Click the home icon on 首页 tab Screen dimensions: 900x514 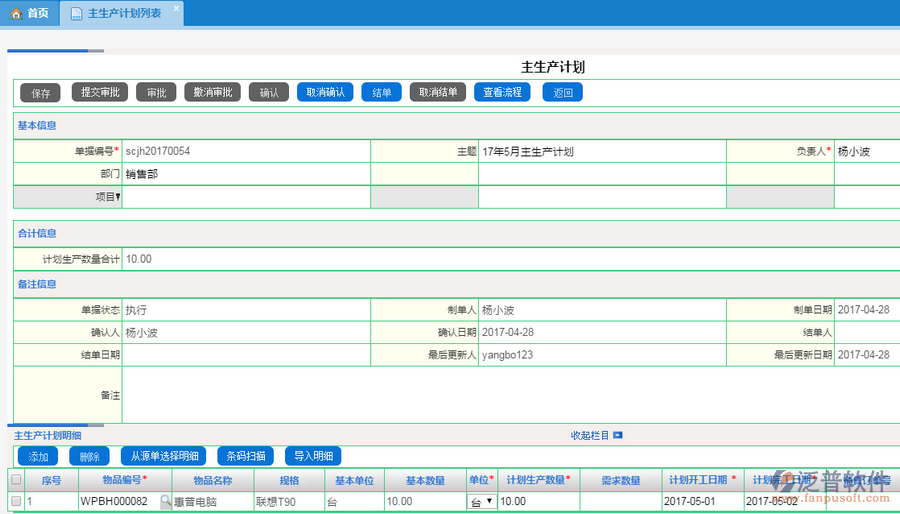16,13
